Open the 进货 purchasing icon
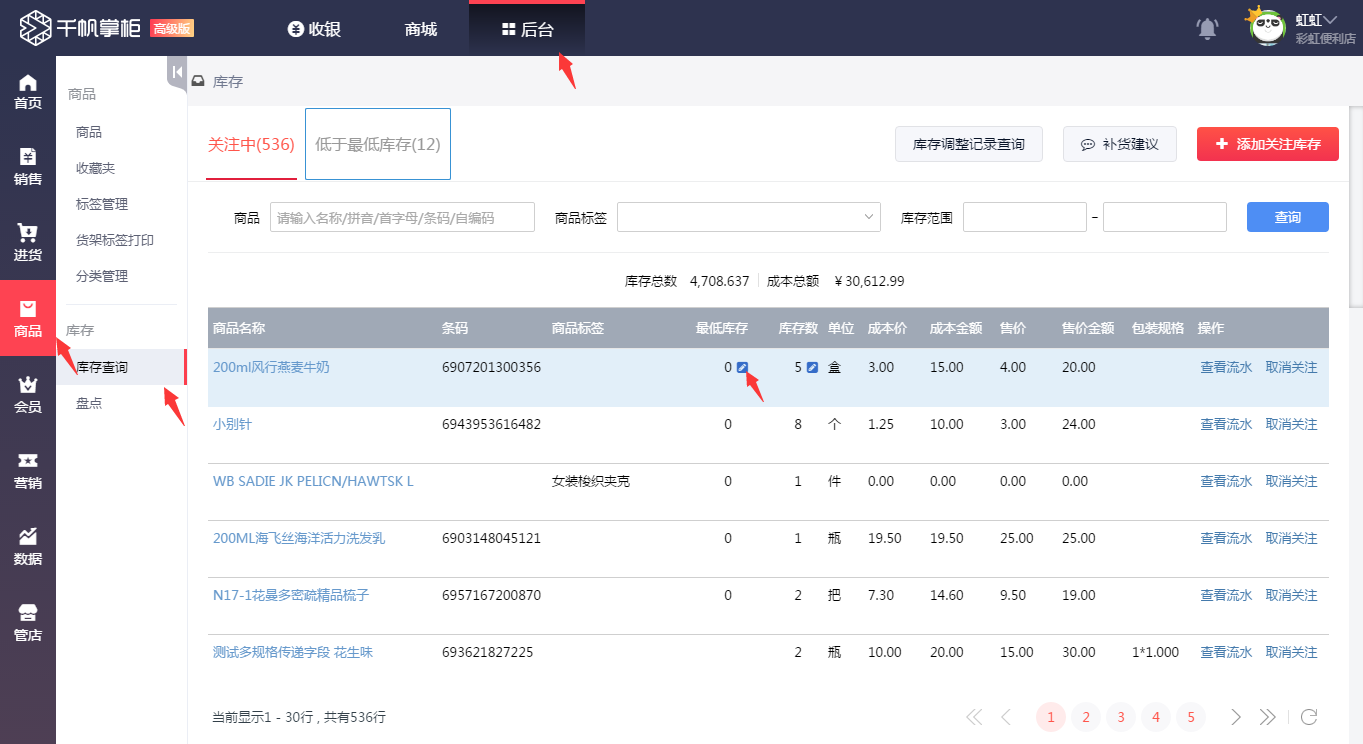1363x744 pixels. point(27,240)
